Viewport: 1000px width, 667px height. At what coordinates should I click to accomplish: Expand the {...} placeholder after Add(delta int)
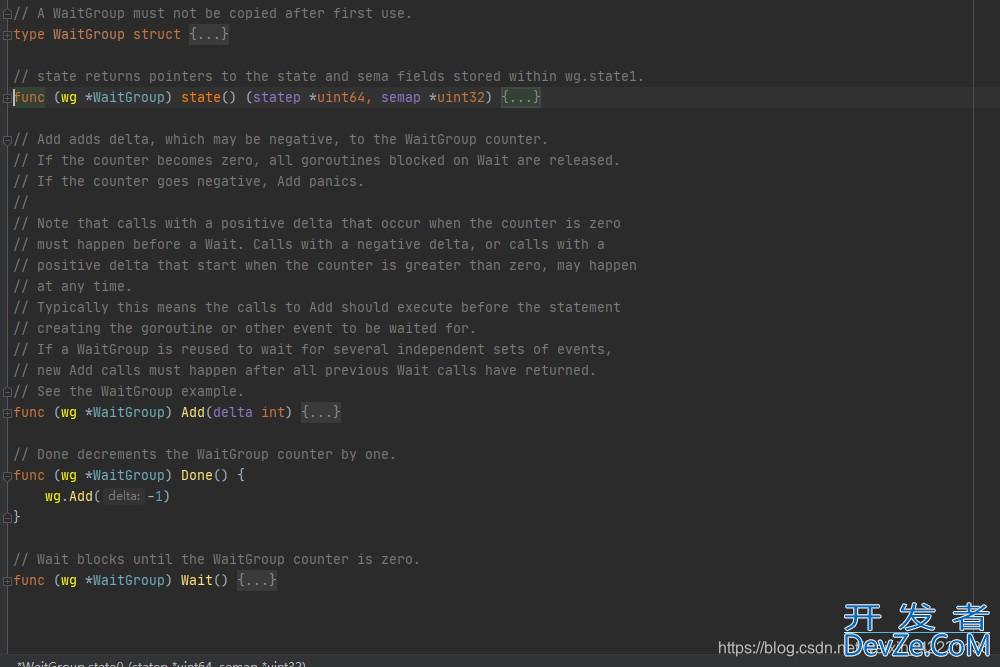pos(321,413)
